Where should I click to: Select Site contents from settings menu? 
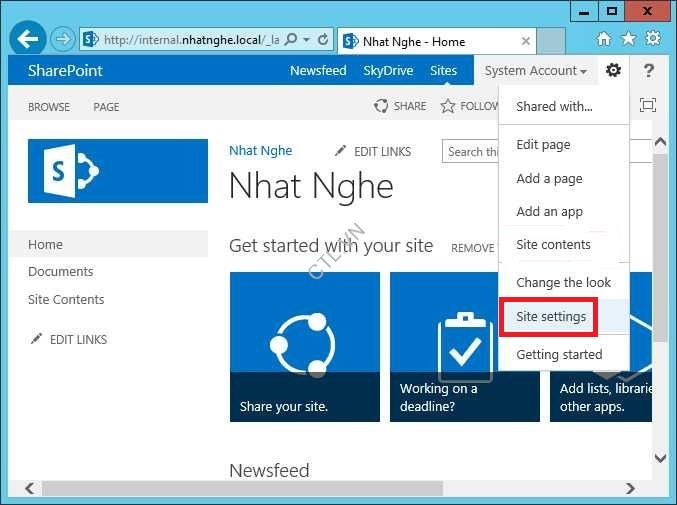pos(564,244)
